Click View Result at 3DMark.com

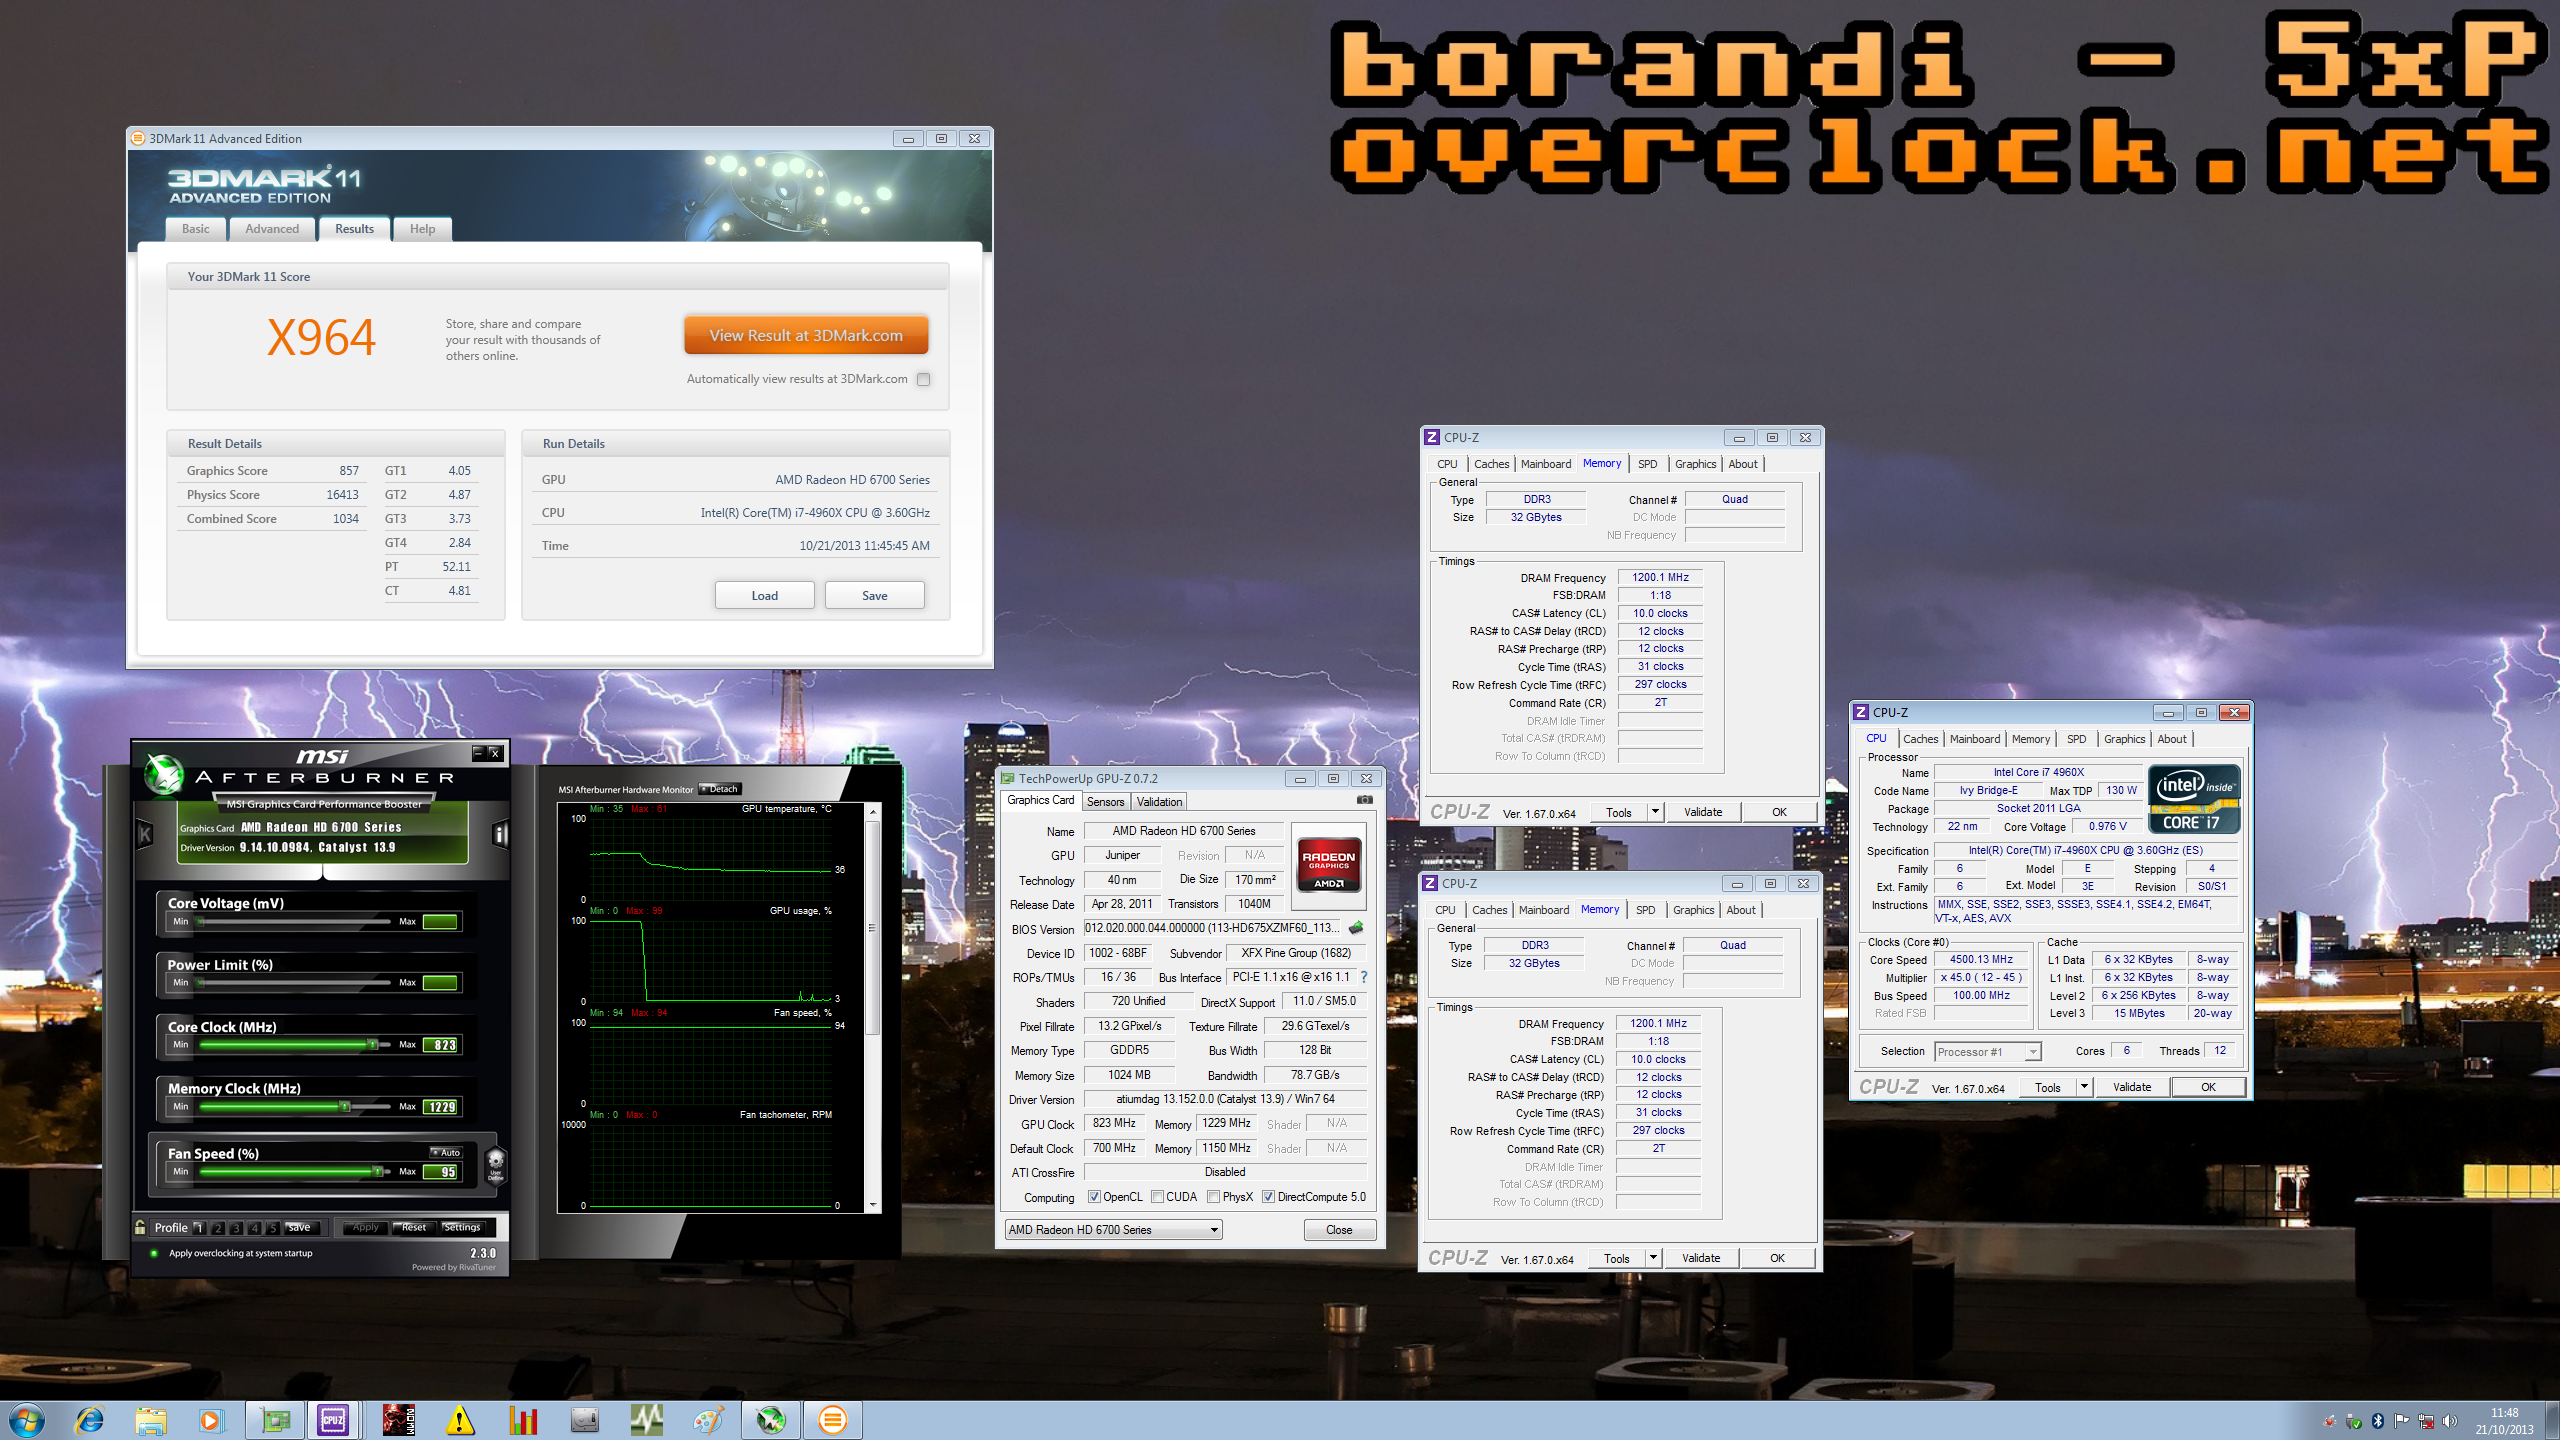pyautogui.click(x=806, y=336)
